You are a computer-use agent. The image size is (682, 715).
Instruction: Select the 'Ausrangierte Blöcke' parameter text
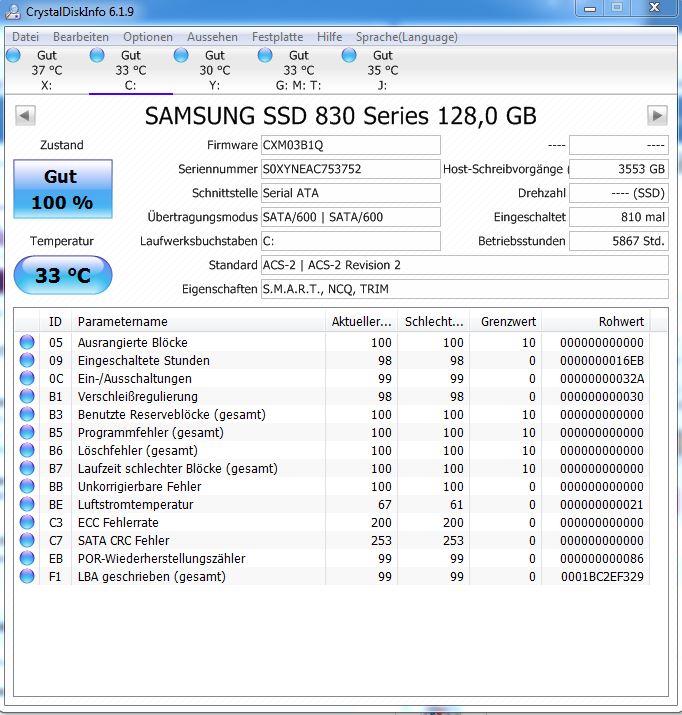coord(133,342)
